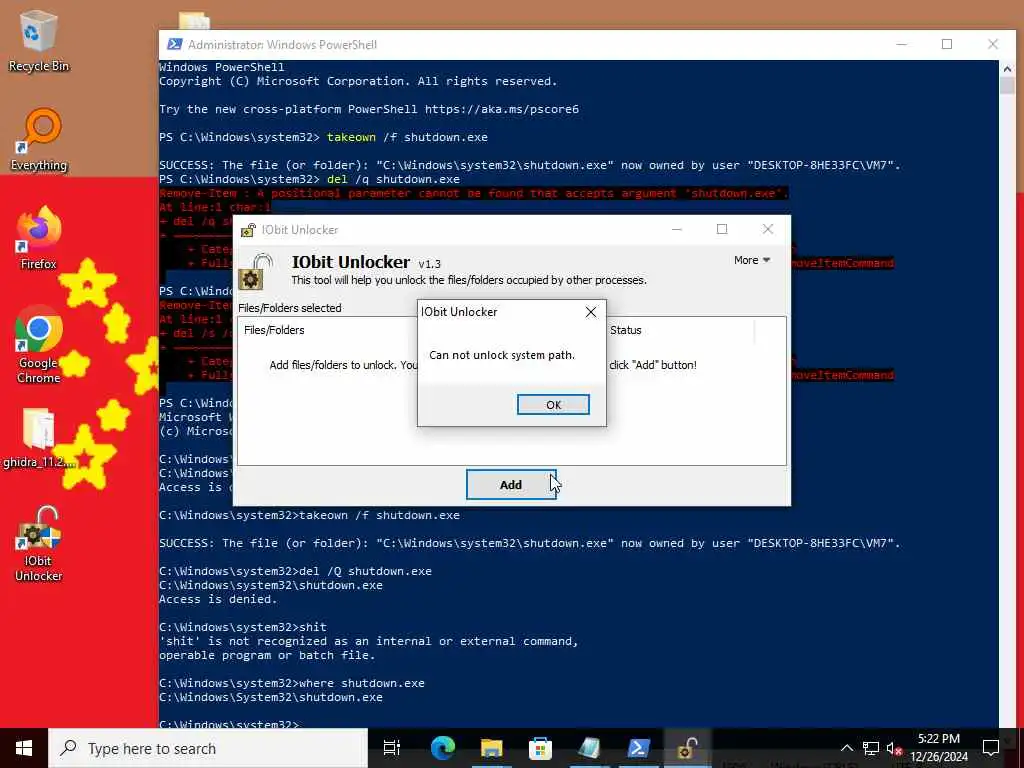Minimize the PowerShell window
The height and width of the screenshot is (768, 1024).
pos(902,44)
